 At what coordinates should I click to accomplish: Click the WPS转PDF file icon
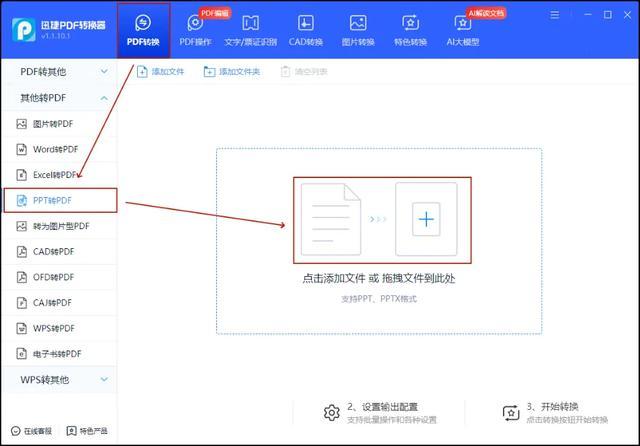(22, 328)
